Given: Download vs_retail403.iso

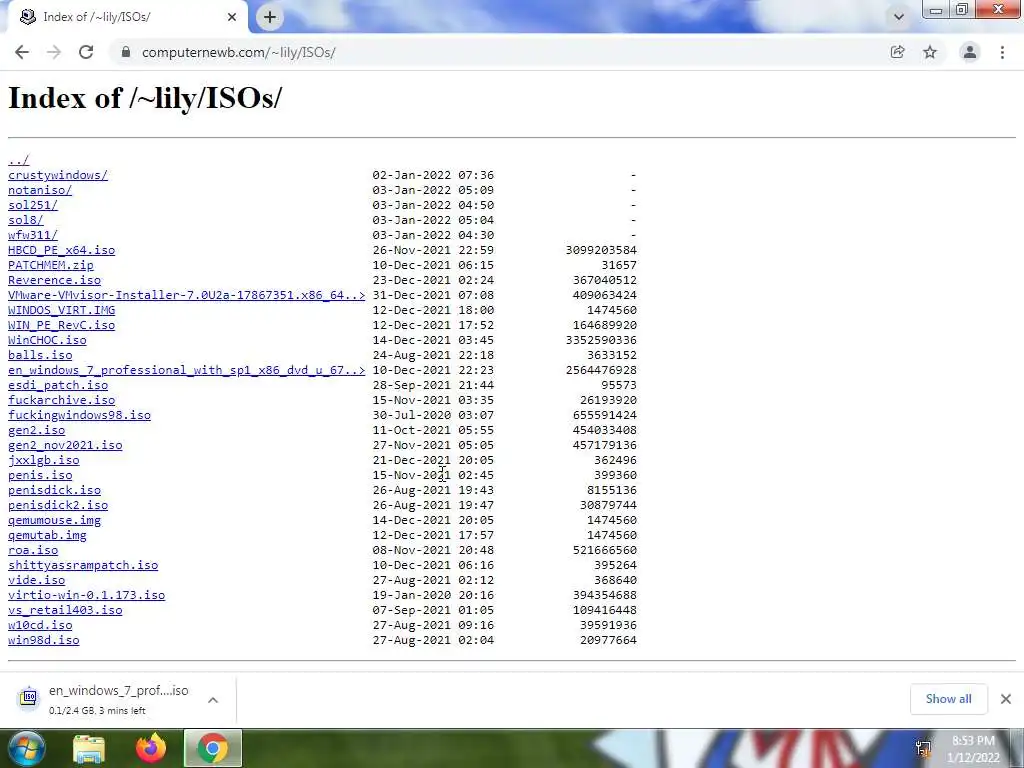Looking at the screenshot, I should [65, 611].
